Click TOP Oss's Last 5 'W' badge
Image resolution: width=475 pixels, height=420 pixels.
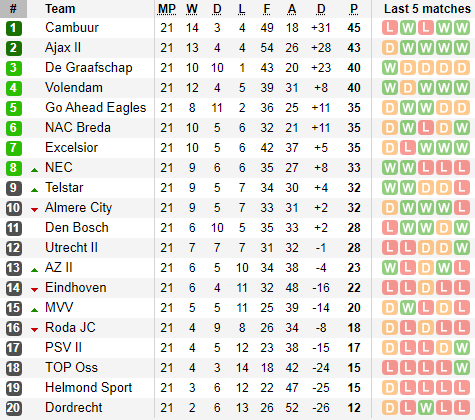(462, 368)
